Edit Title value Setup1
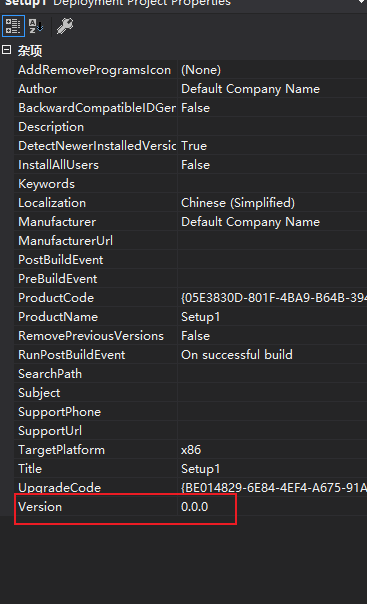 click(201, 469)
